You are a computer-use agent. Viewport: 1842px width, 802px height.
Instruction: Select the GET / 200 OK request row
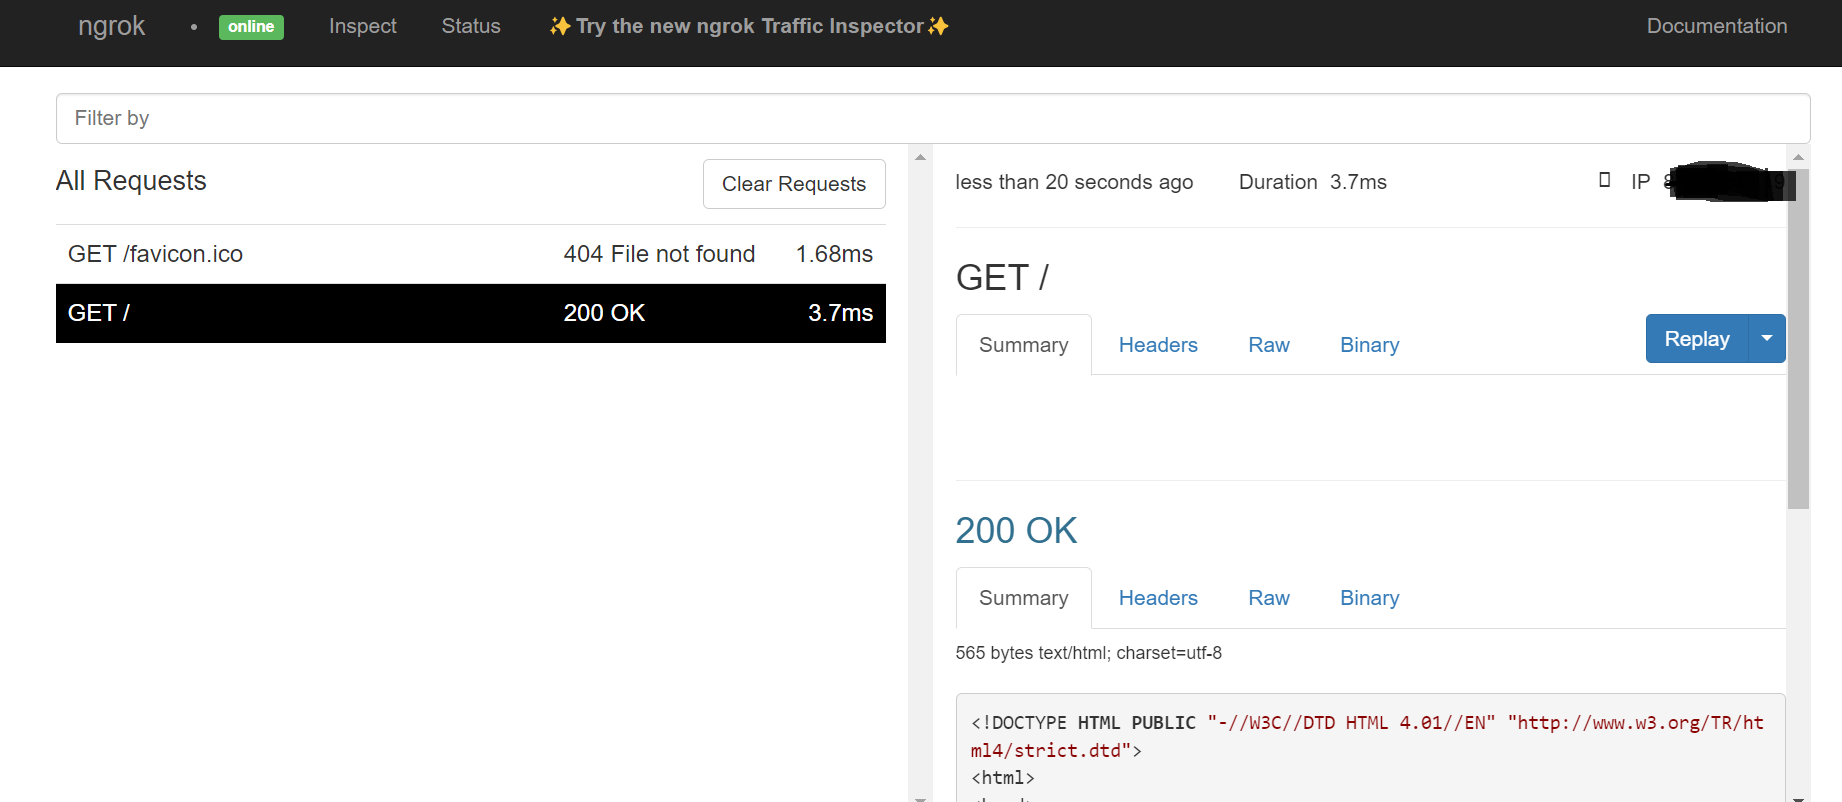tap(470, 313)
